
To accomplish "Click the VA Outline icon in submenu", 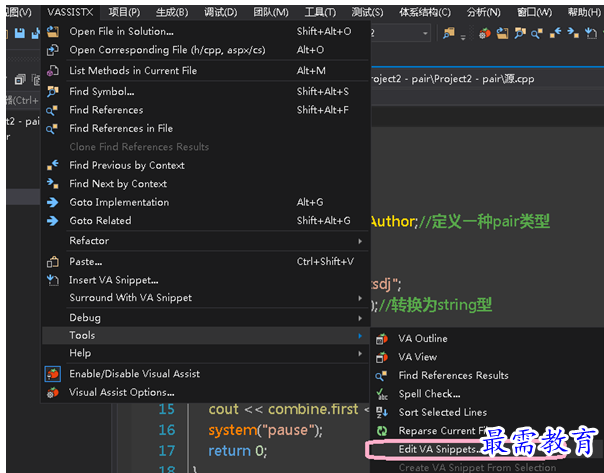I will coord(382,339).
